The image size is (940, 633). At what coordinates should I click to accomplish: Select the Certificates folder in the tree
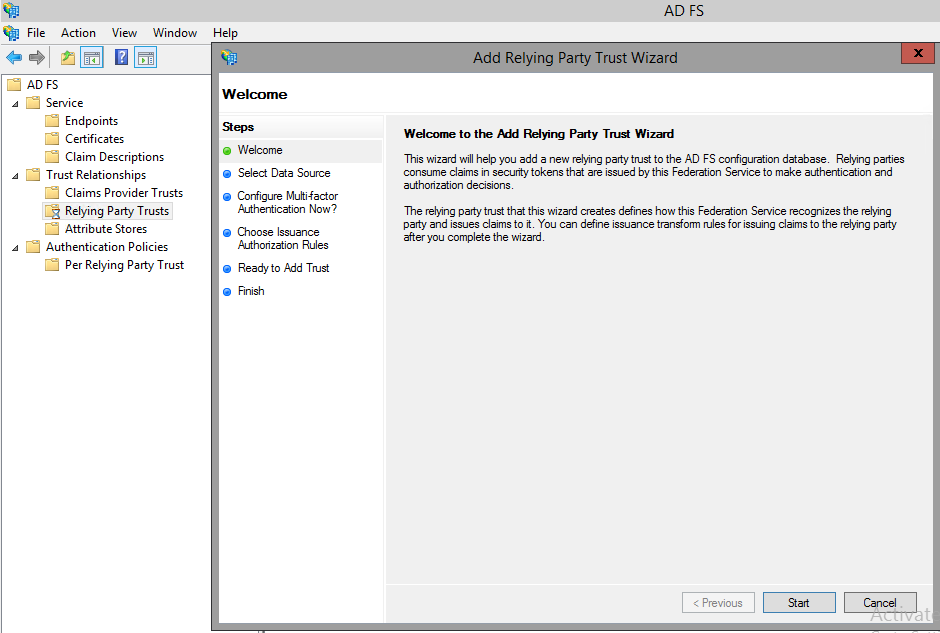click(x=94, y=139)
